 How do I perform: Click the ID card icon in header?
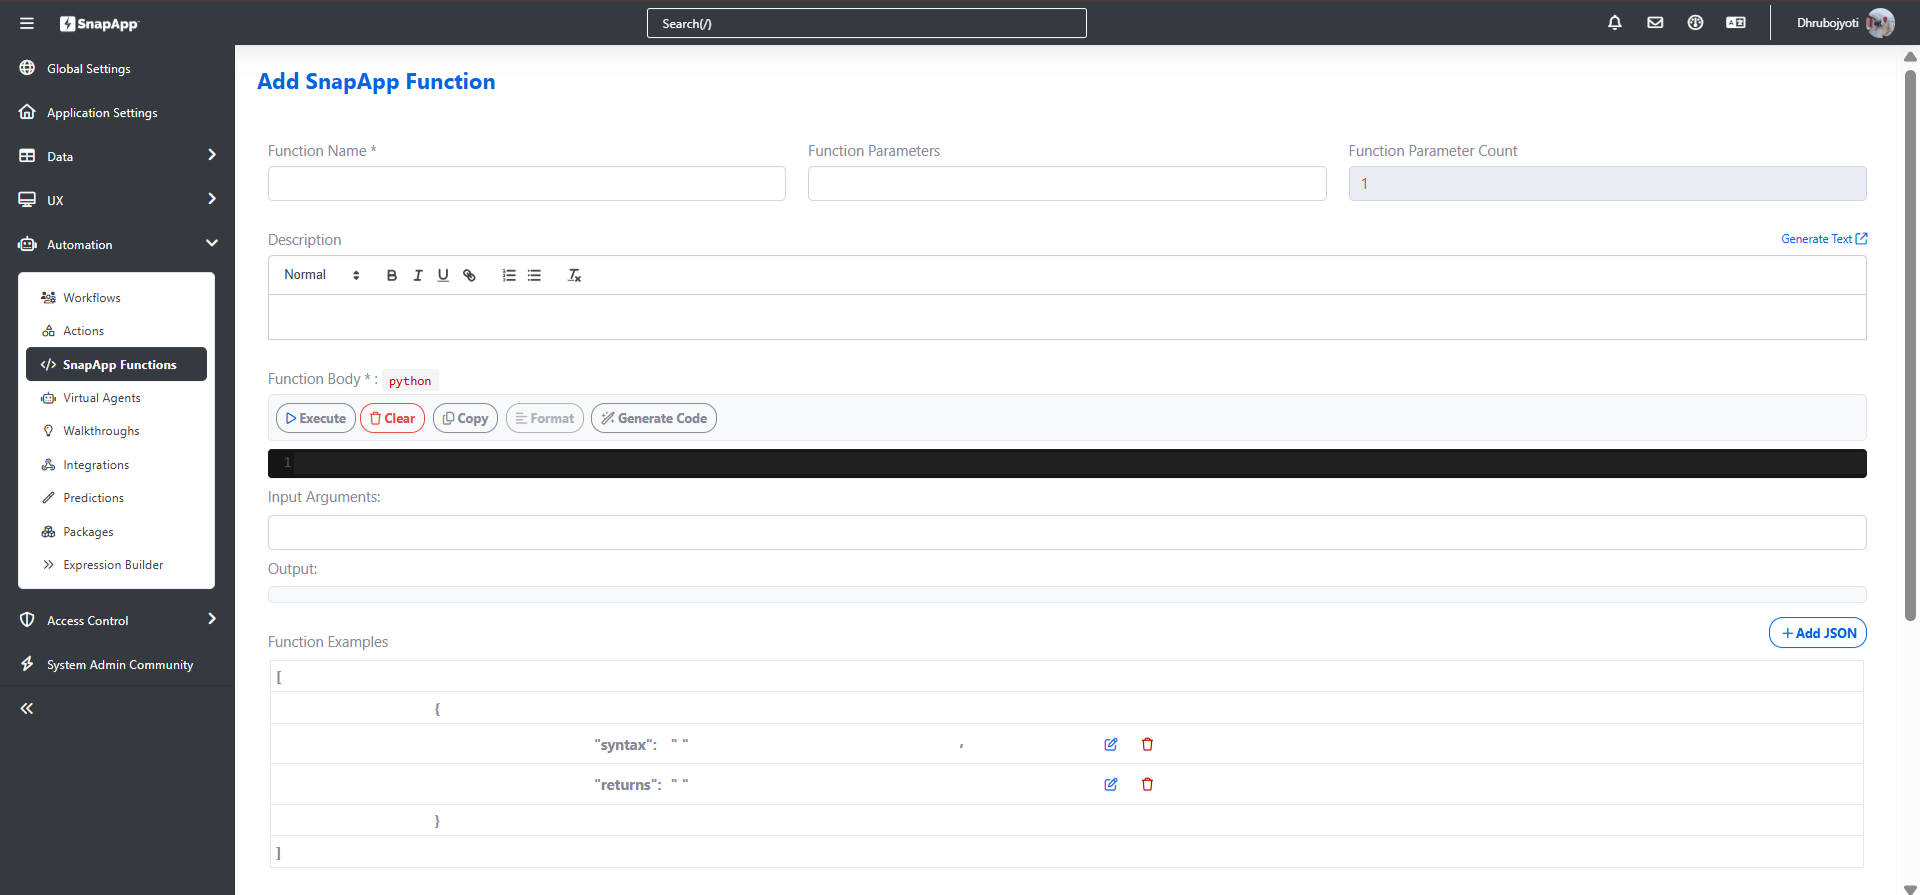point(1736,22)
